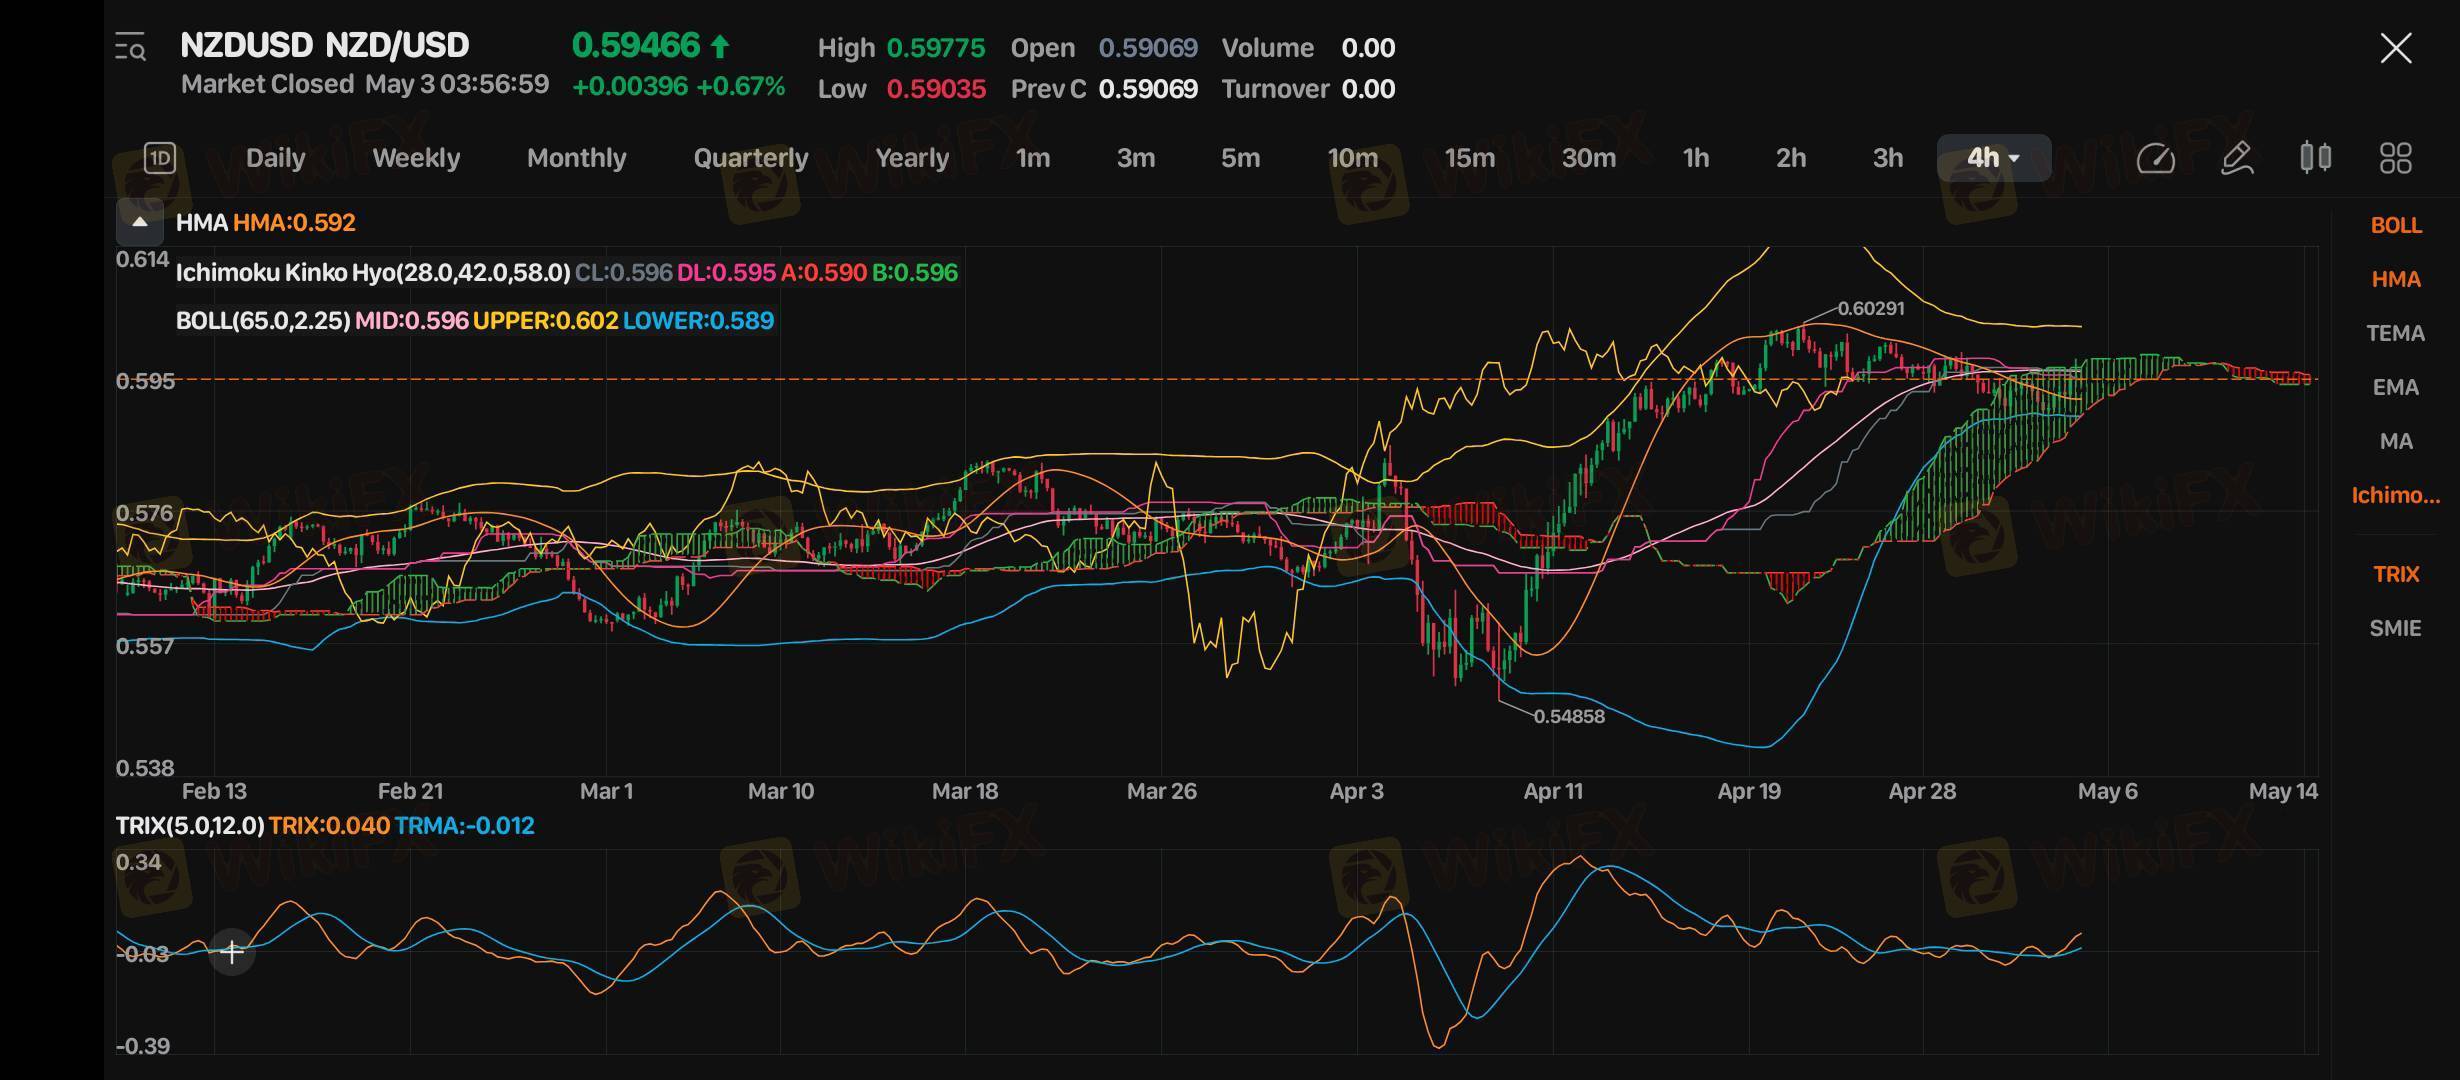
Task: Toggle the HMA indicator in the sidebar
Action: 2395,280
